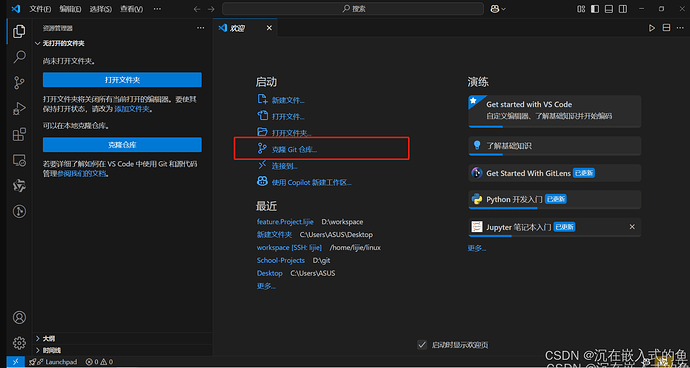Open the 选择(S) menu
690x368 pixels.
100,9
